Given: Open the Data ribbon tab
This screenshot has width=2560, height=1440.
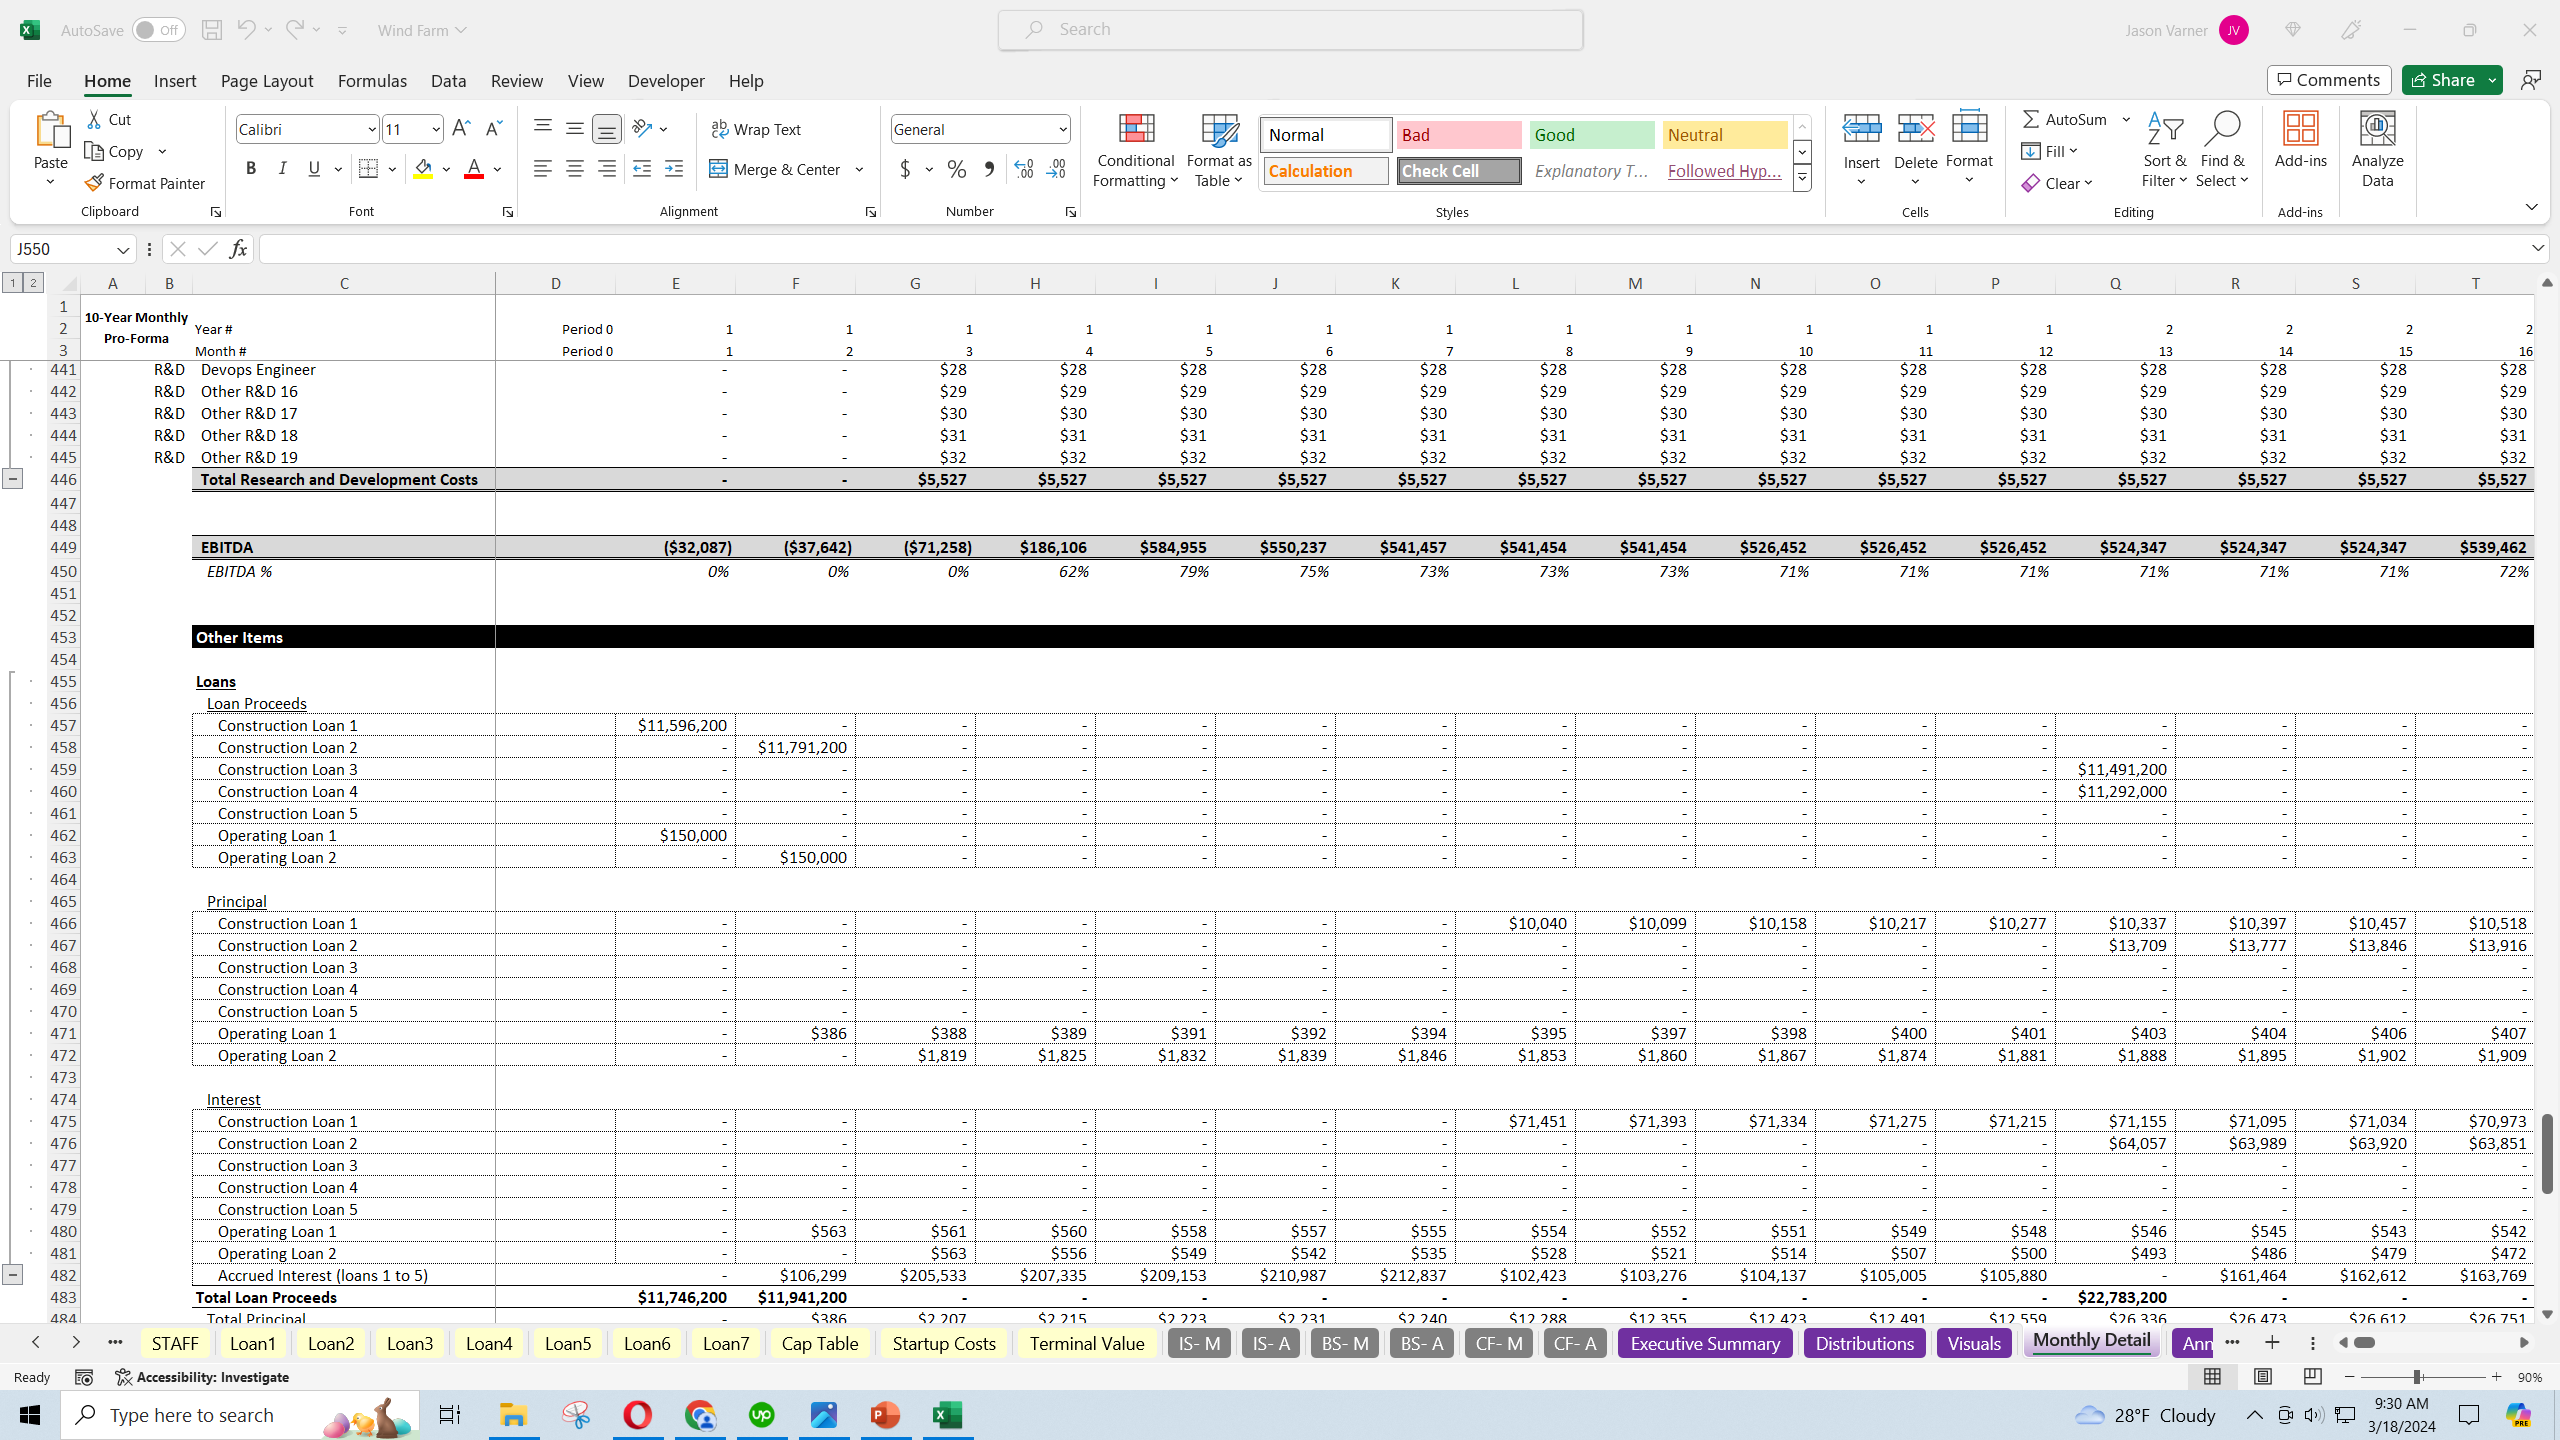Looking at the screenshot, I should click(x=448, y=81).
